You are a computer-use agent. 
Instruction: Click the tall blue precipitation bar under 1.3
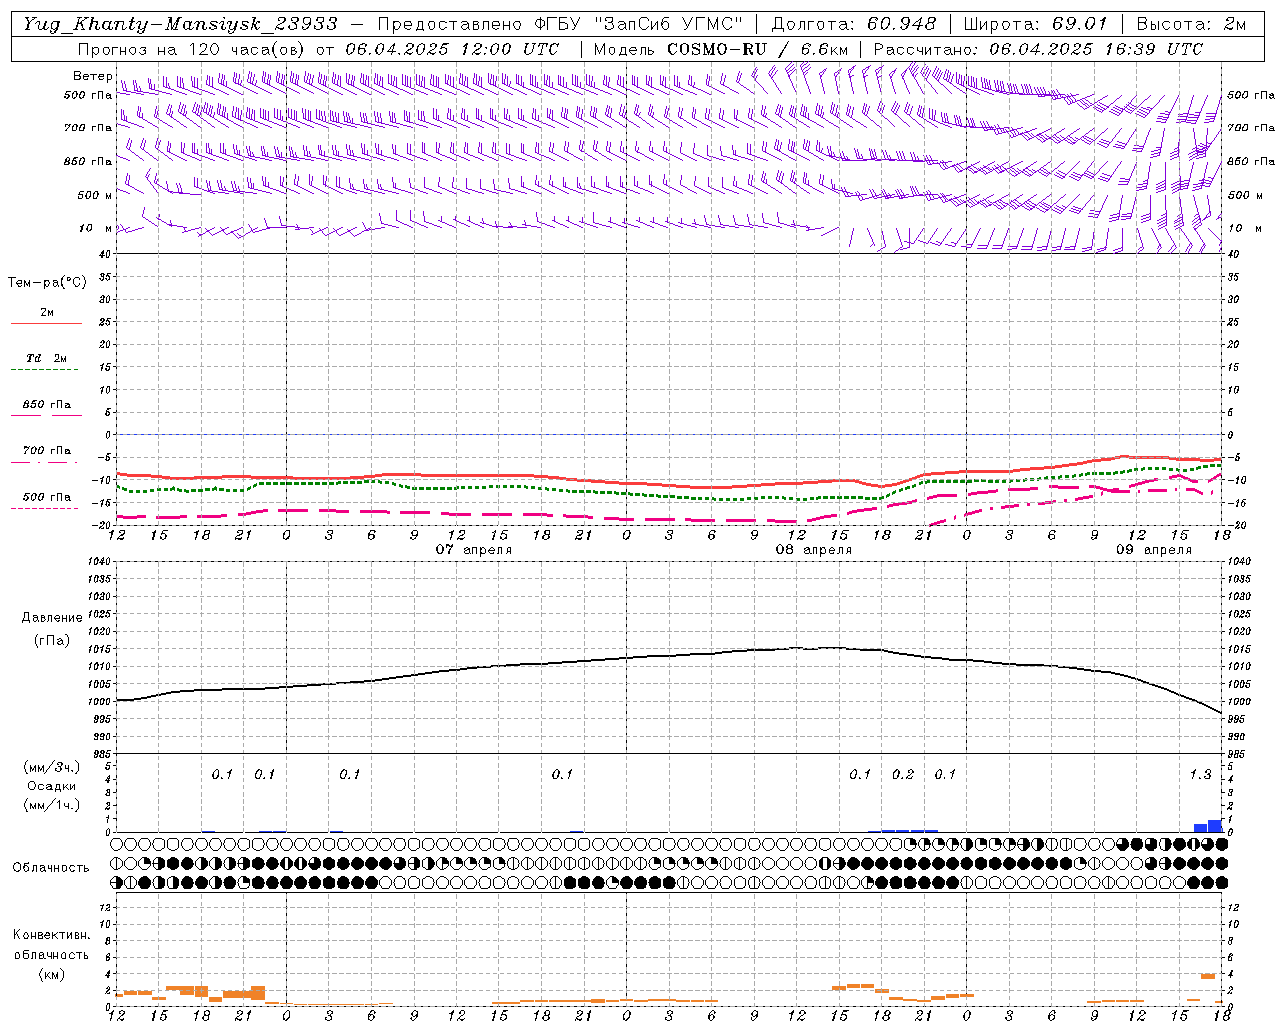(1215, 826)
